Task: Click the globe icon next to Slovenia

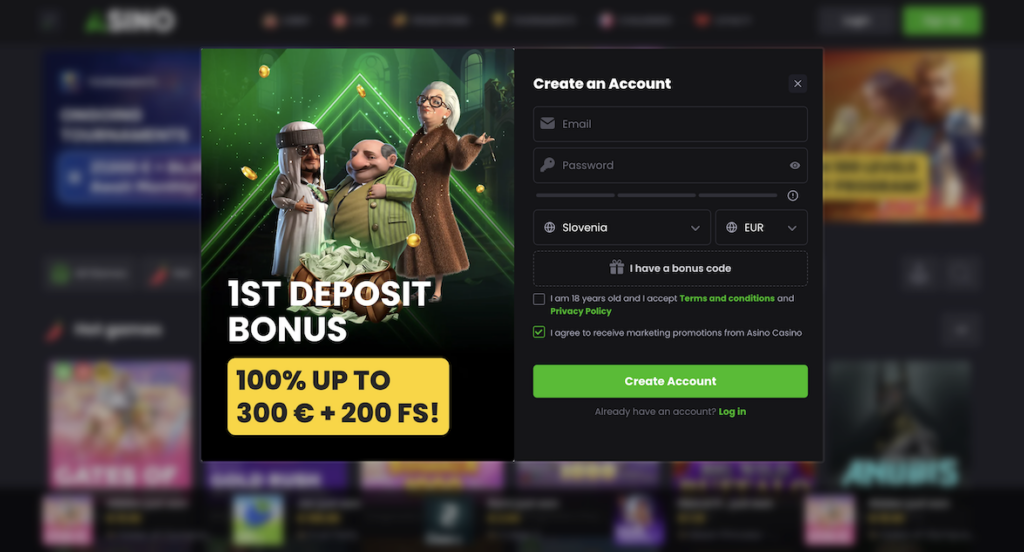Action: coord(549,227)
